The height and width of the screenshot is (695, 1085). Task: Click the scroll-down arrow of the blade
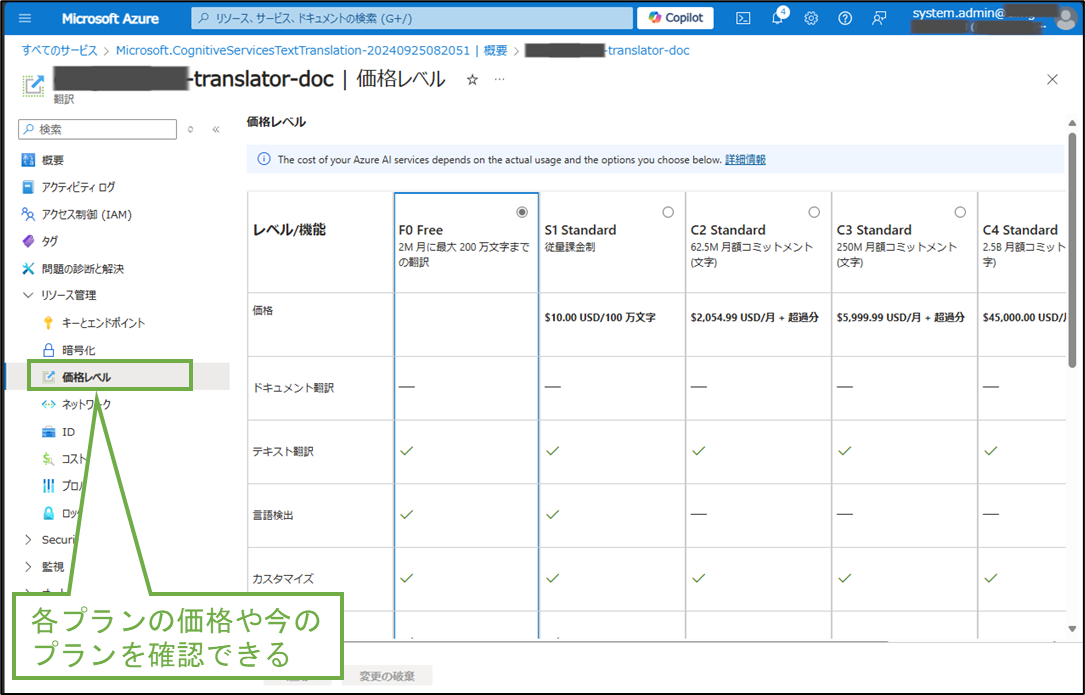(x=1072, y=629)
